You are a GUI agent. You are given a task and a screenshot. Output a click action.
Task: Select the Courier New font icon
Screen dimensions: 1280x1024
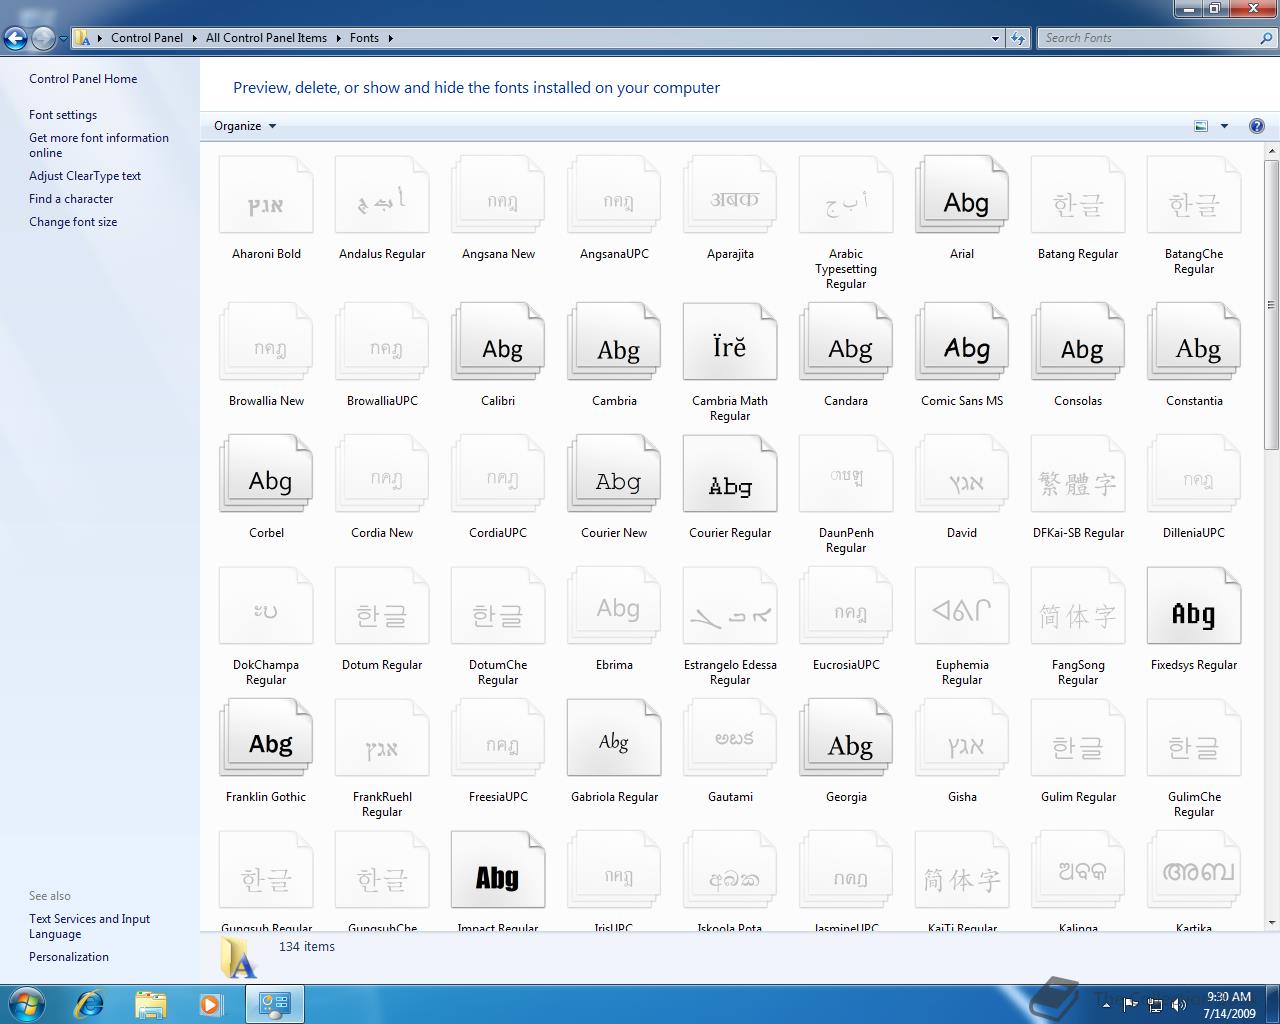tap(614, 475)
